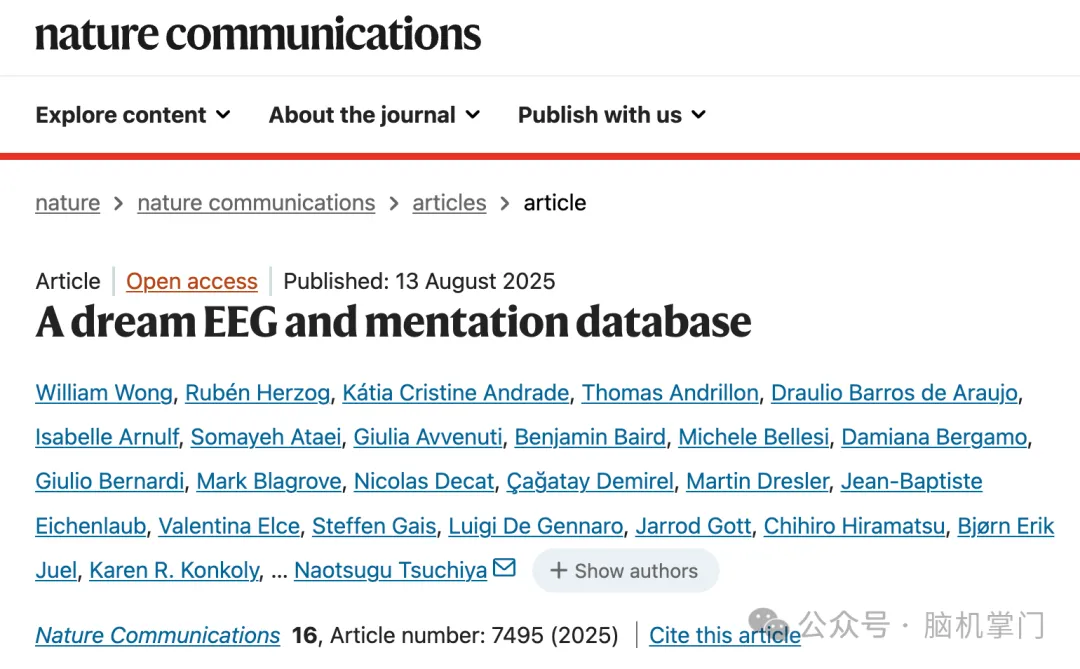1080x669 pixels.
Task: Click the Open access link
Action: (x=192, y=282)
